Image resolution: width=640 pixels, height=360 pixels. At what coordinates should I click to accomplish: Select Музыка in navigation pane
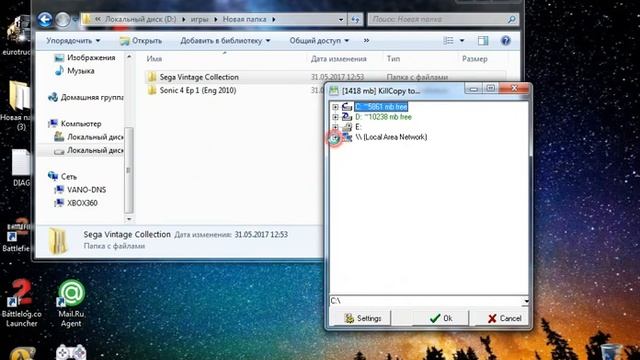pos(74,71)
